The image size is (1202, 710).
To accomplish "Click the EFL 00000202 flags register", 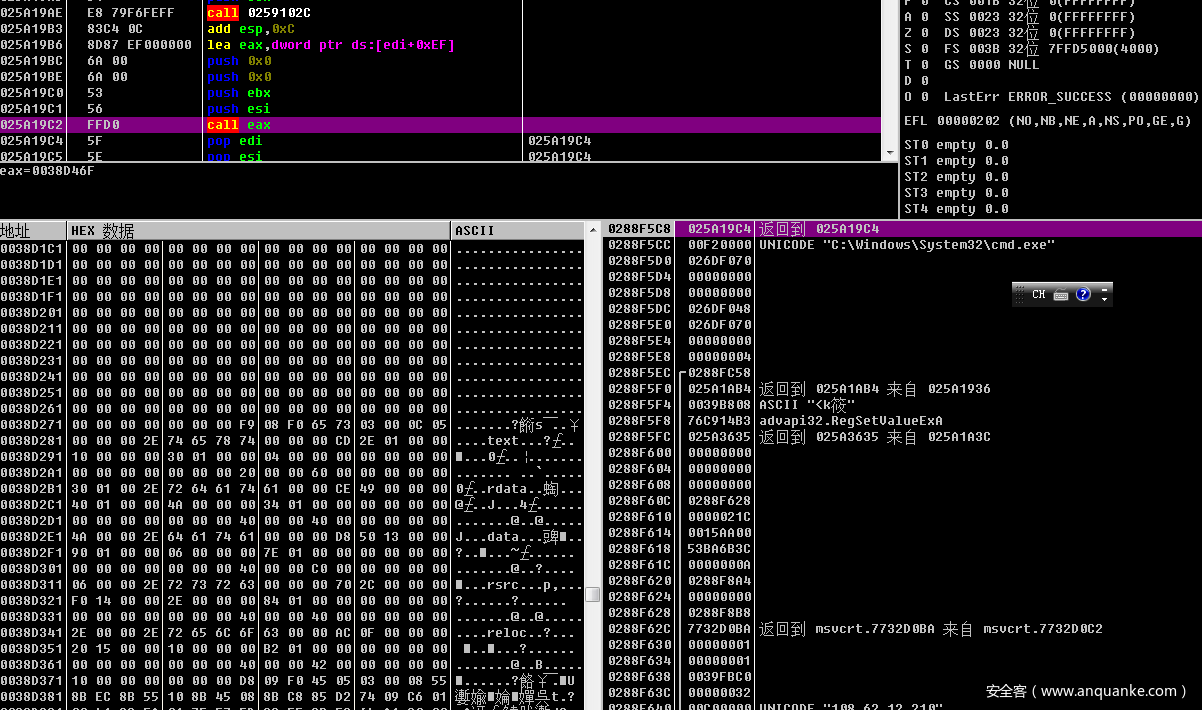I will (x=1047, y=121).
